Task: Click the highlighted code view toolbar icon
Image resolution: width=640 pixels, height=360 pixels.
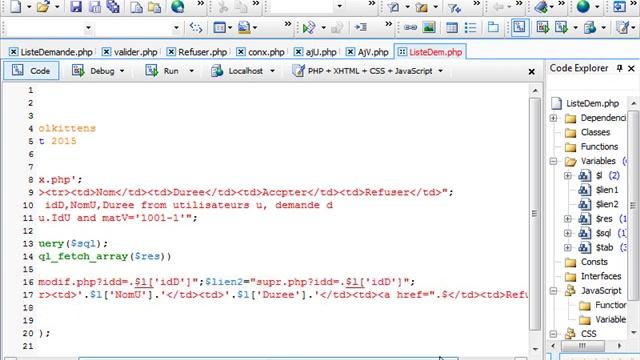Action: pyautogui.click(x=520, y=27)
